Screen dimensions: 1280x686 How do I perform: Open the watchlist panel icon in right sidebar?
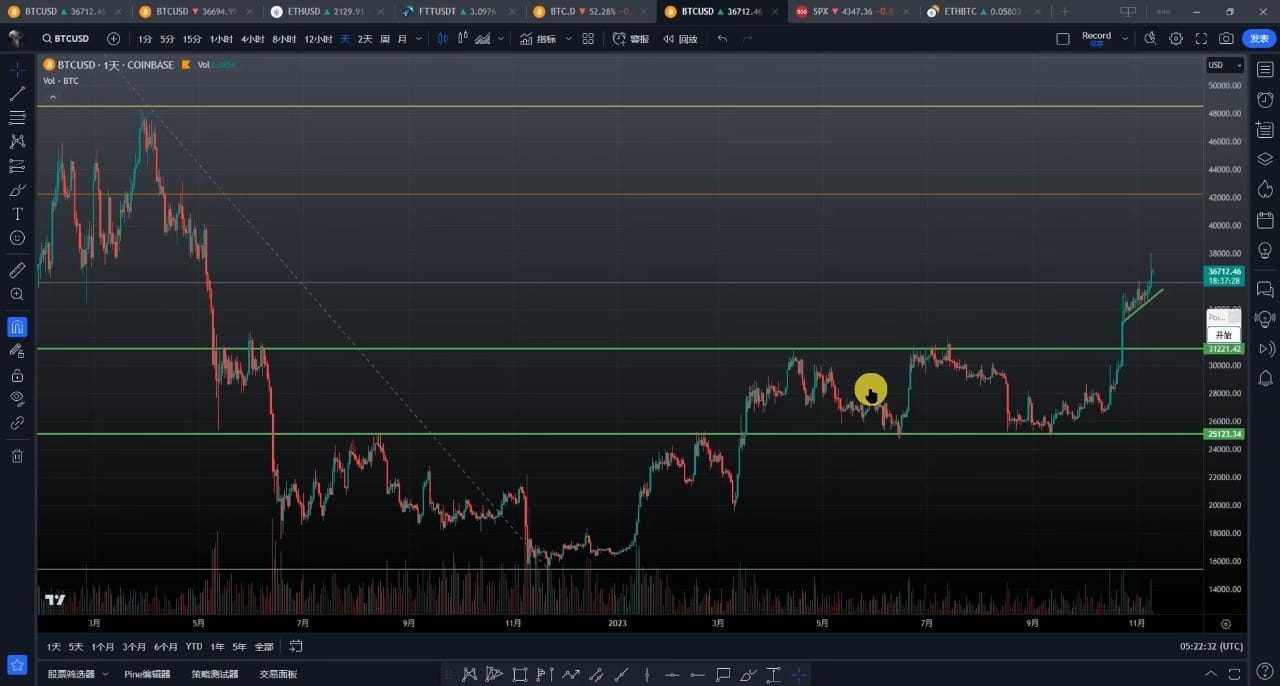(1265, 70)
